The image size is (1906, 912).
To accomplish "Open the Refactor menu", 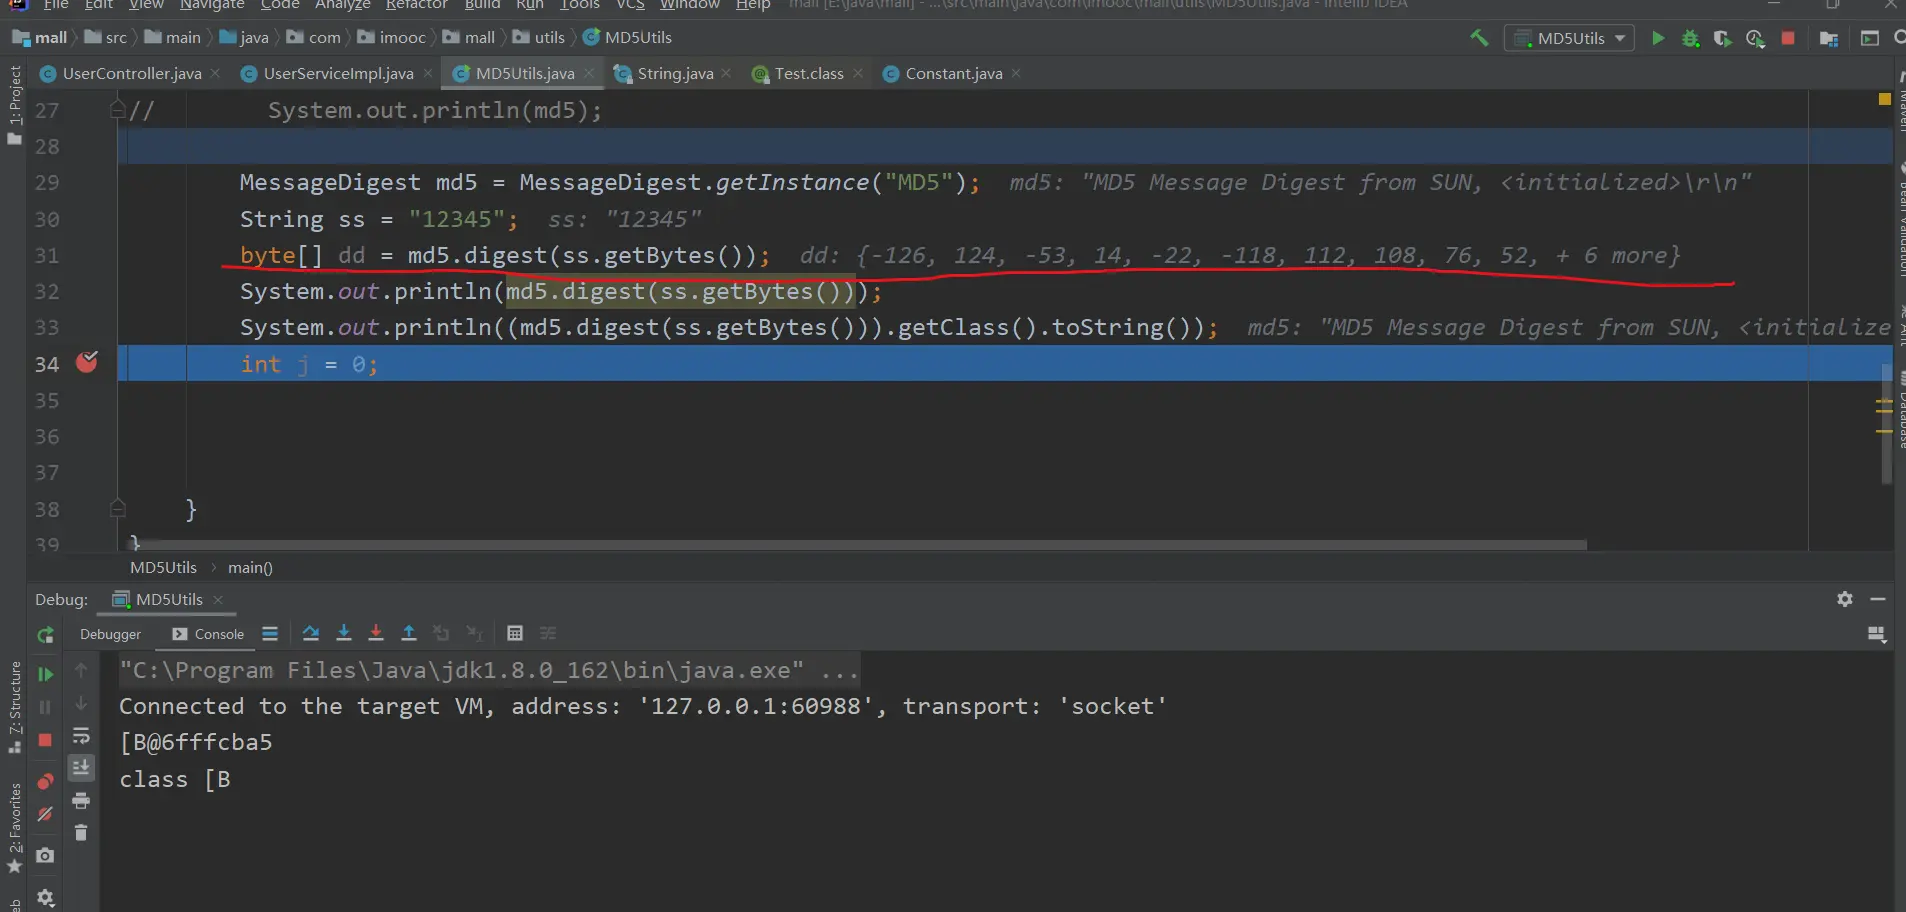I will 416,5.
